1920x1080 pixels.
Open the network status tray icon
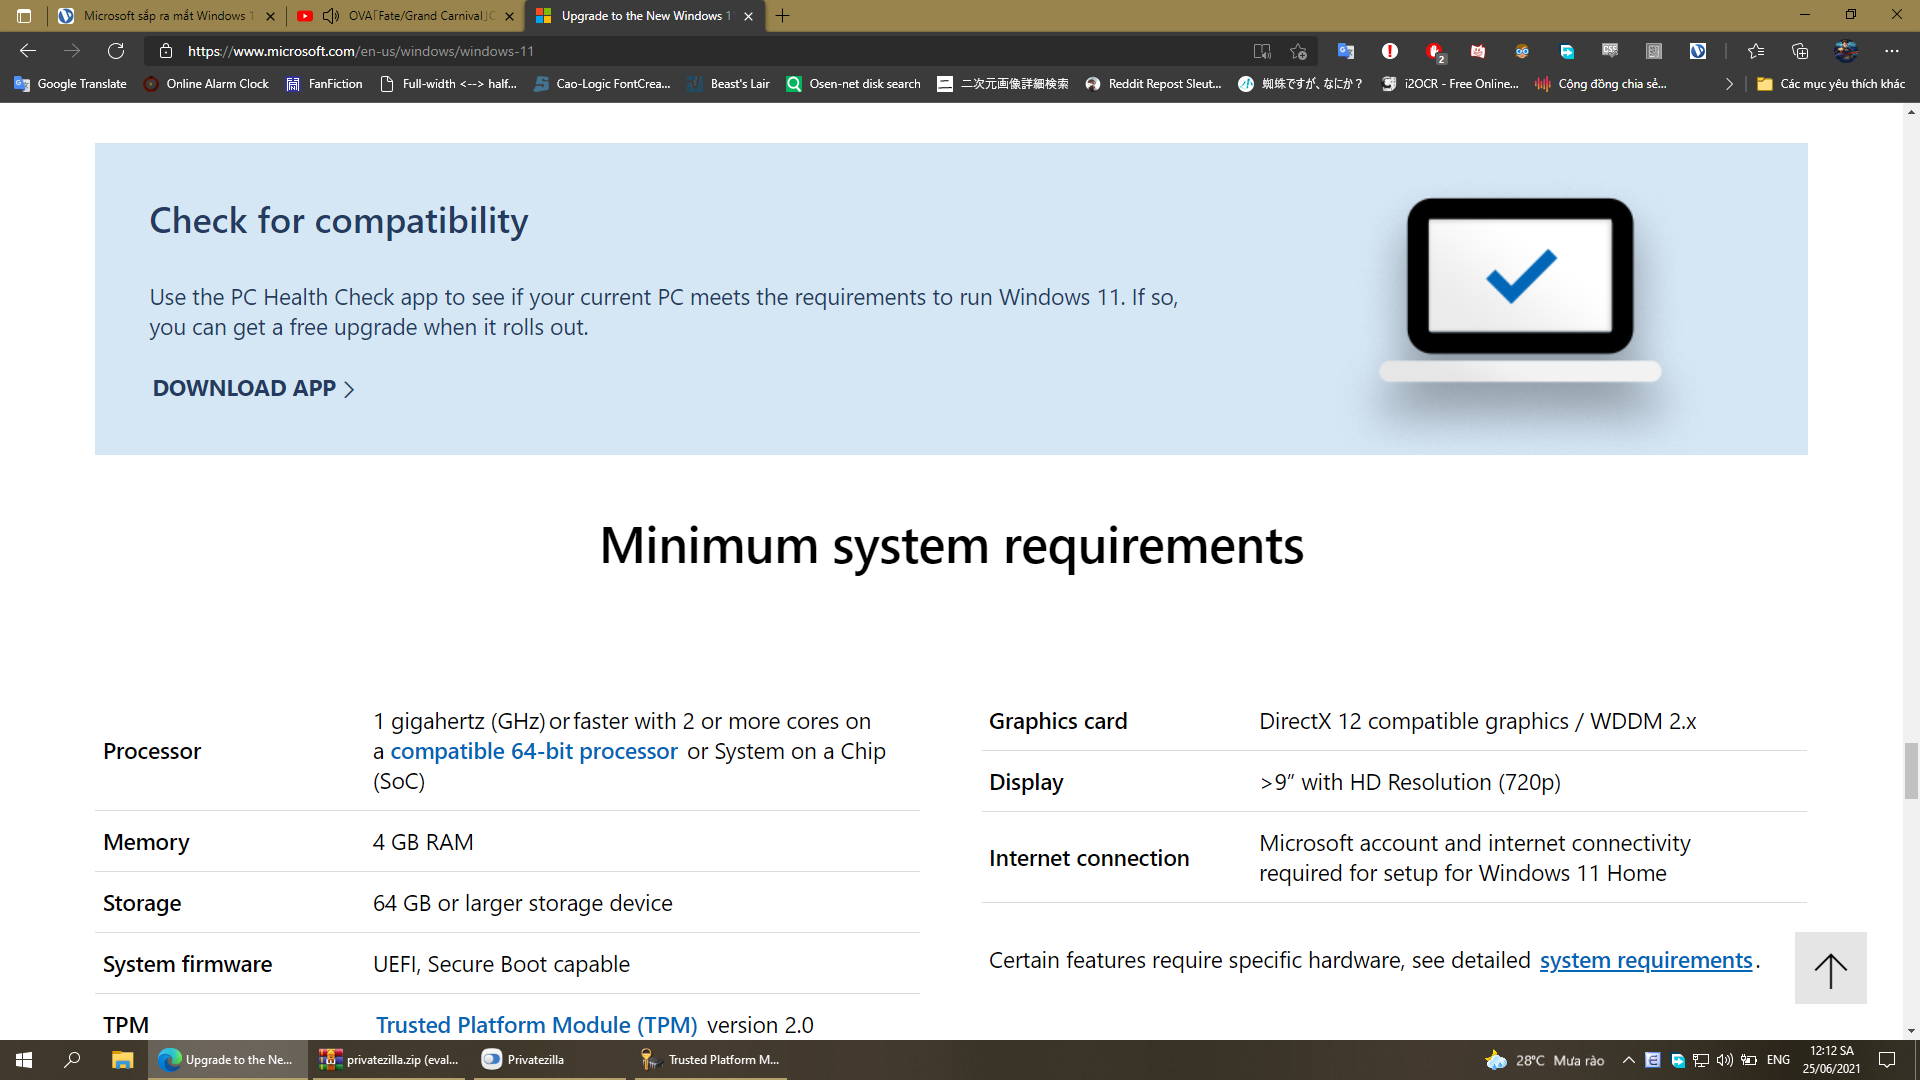[1700, 1060]
